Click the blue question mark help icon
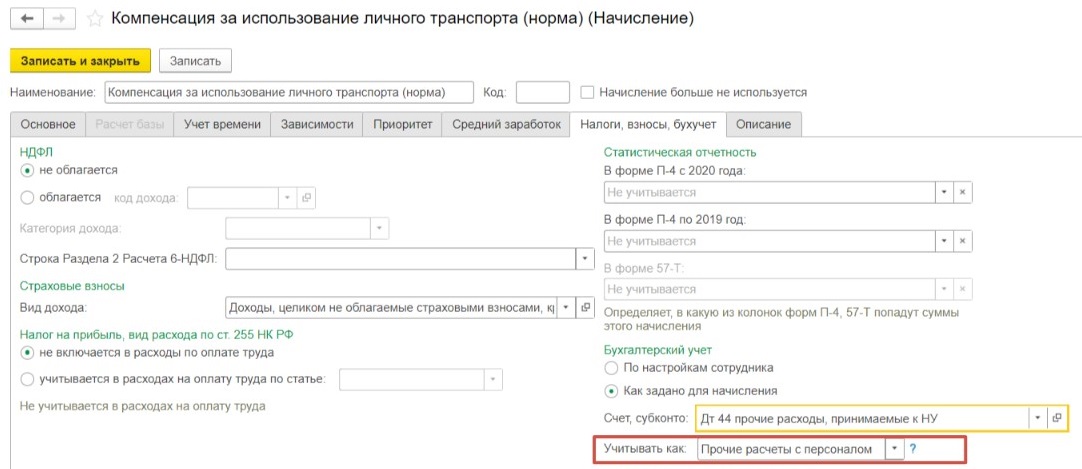1082x469 pixels. (913, 449)
